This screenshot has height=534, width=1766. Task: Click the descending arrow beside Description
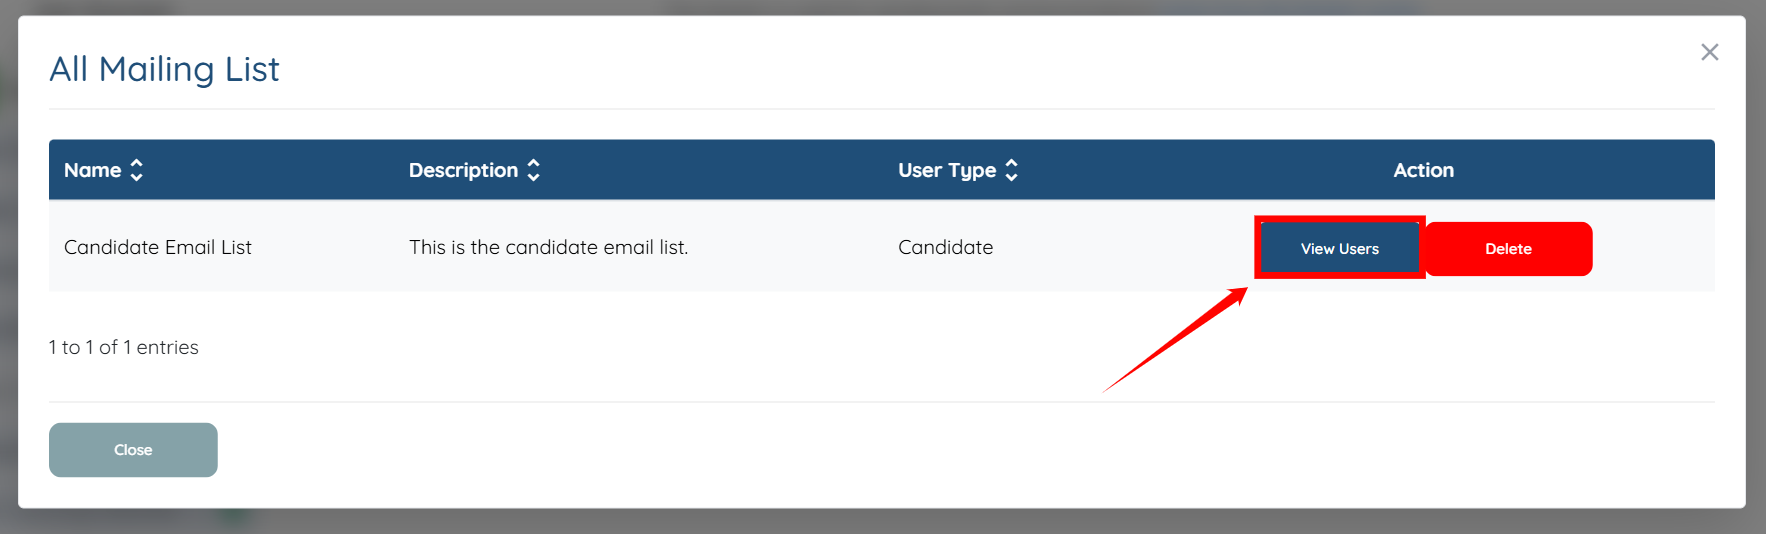point(534,177)
